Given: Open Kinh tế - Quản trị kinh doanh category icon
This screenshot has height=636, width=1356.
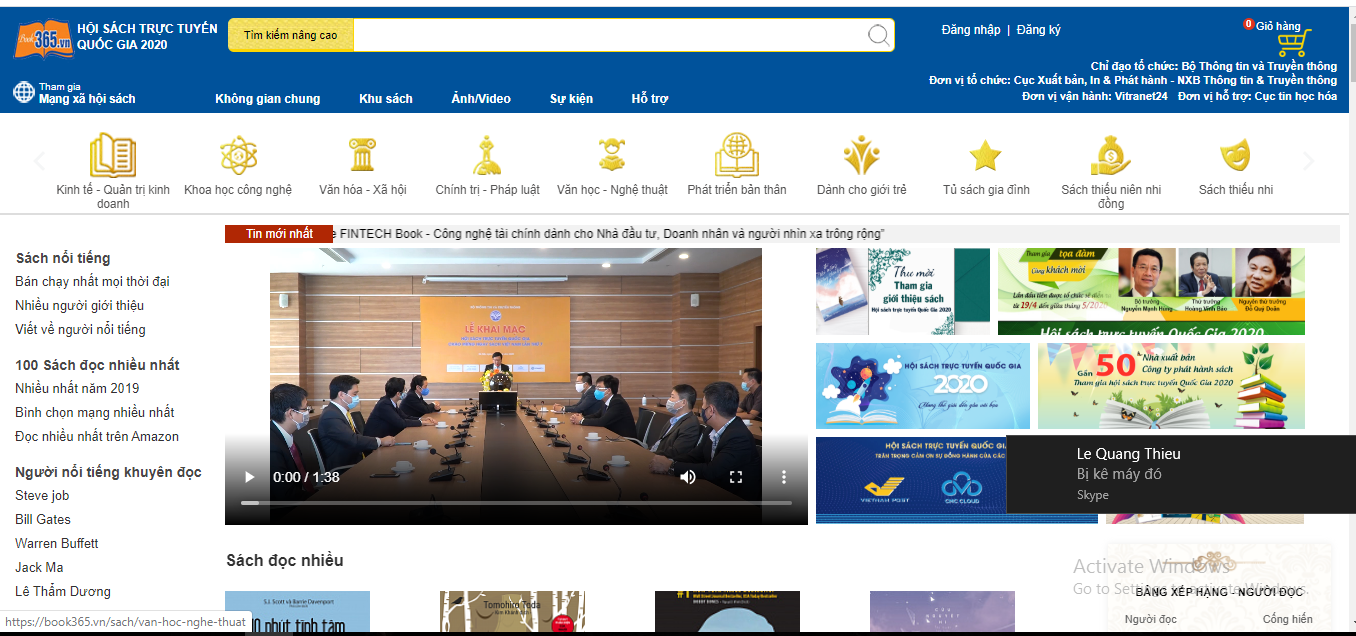Looking at the screenshot, I should pos(113,156).
